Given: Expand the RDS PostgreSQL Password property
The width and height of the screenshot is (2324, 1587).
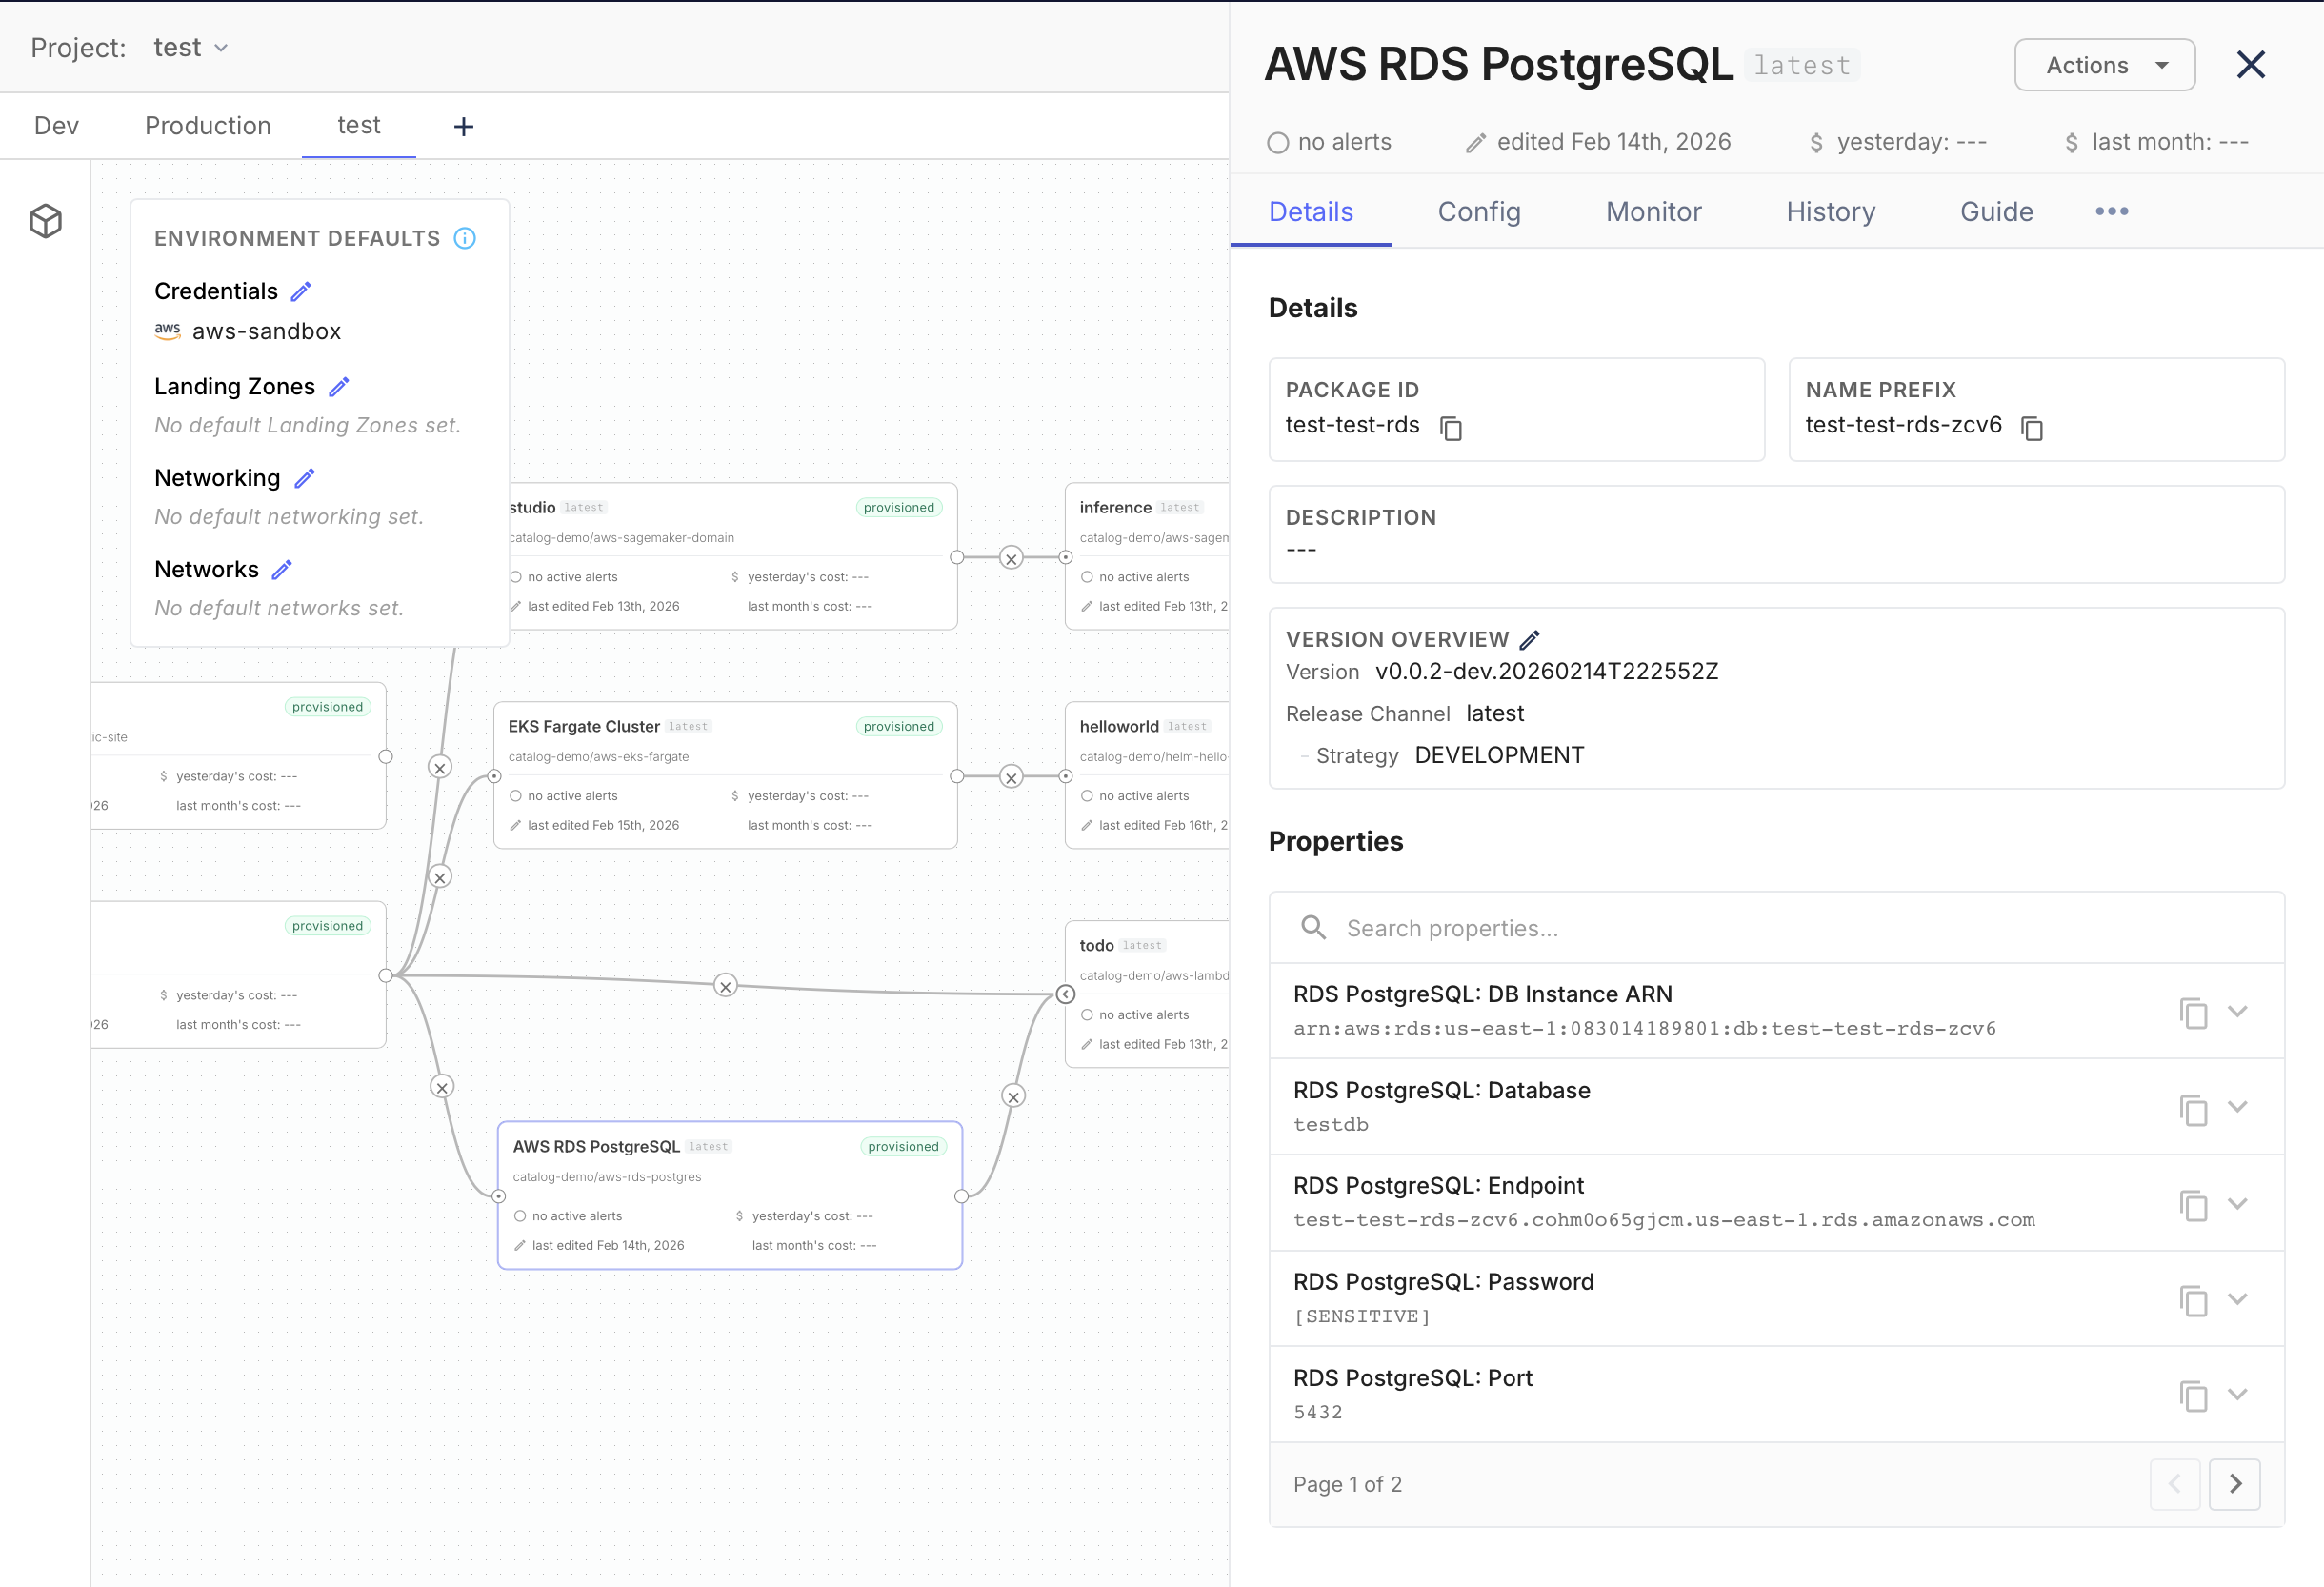Looking at the screenshot, I should [2238, 1300].
